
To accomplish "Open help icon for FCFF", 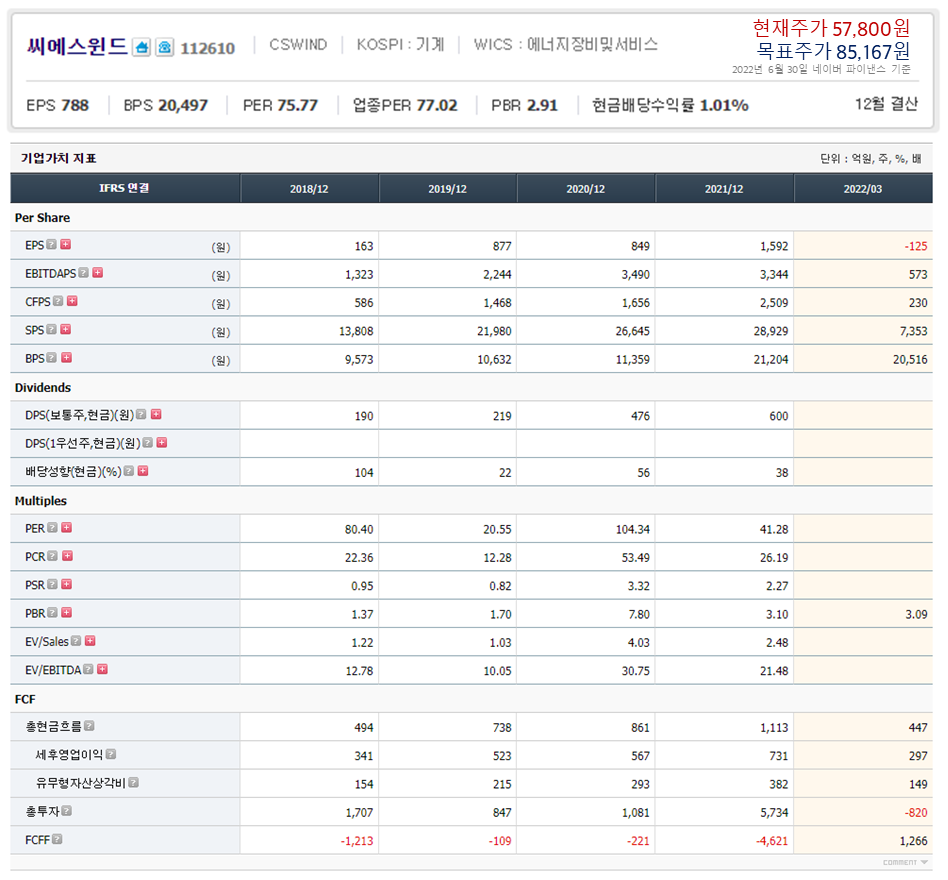I will [57, 839].
